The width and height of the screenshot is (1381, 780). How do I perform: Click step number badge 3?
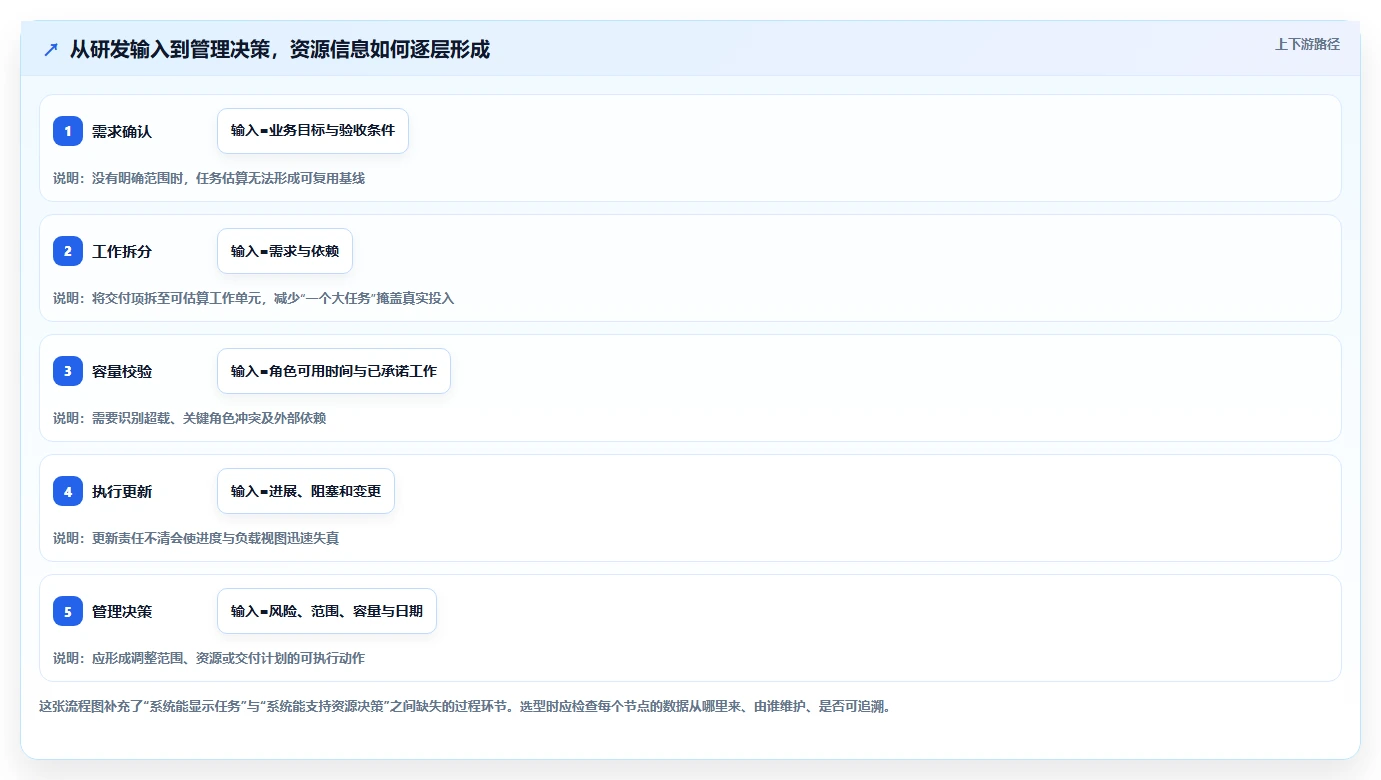click(68, 371)
